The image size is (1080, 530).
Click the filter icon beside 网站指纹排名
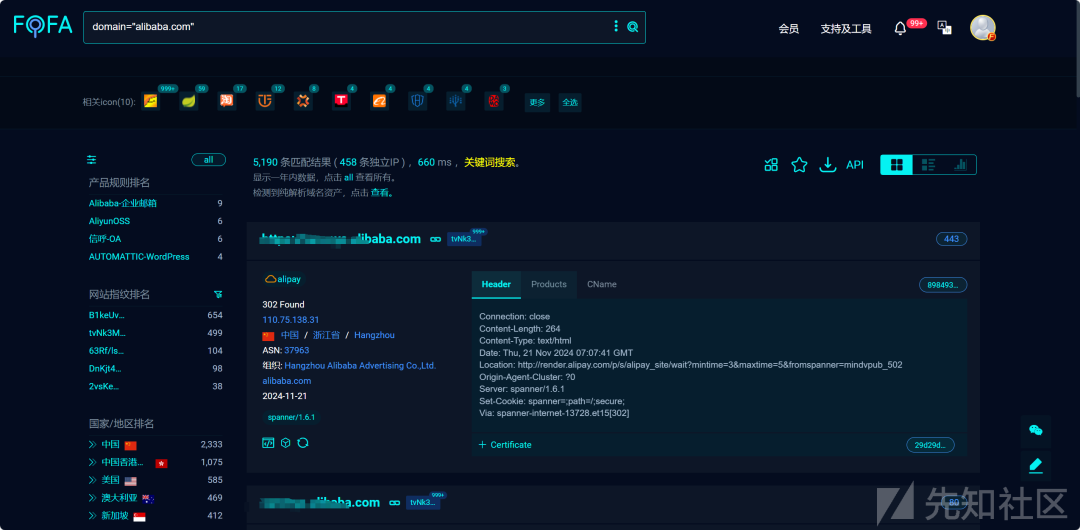[x=218, y=294]
